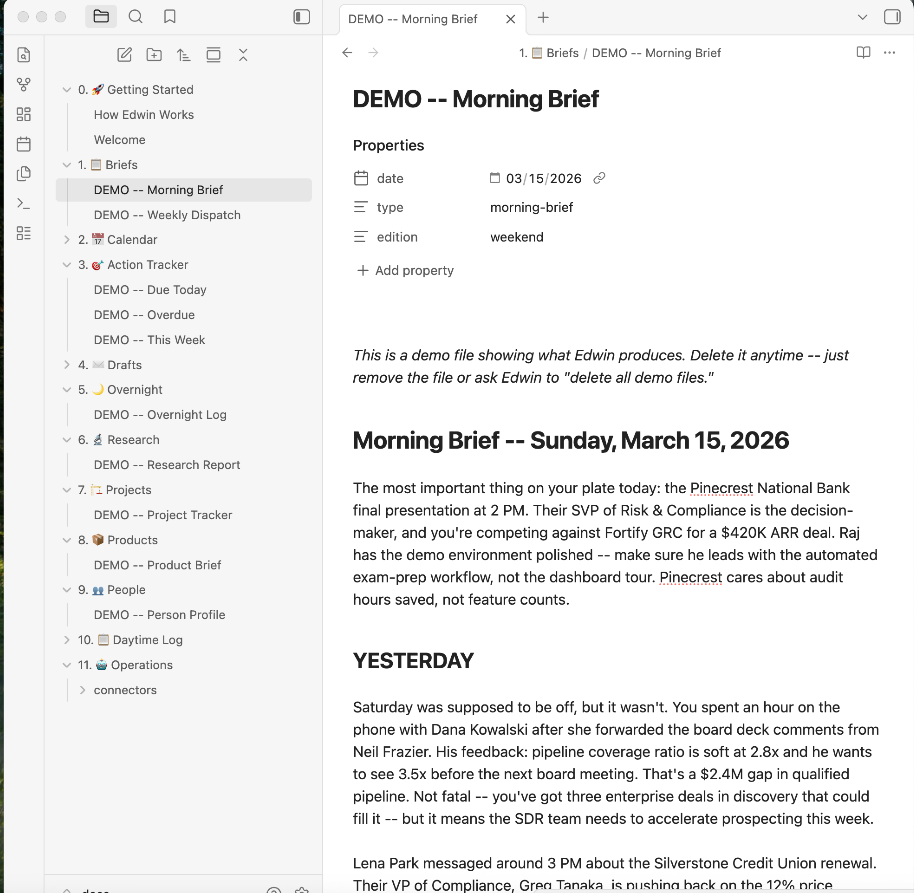The width and height of the screenshot is (914, 893).
Task: Switch to reading view with the book icon
Action: (862, 52)
